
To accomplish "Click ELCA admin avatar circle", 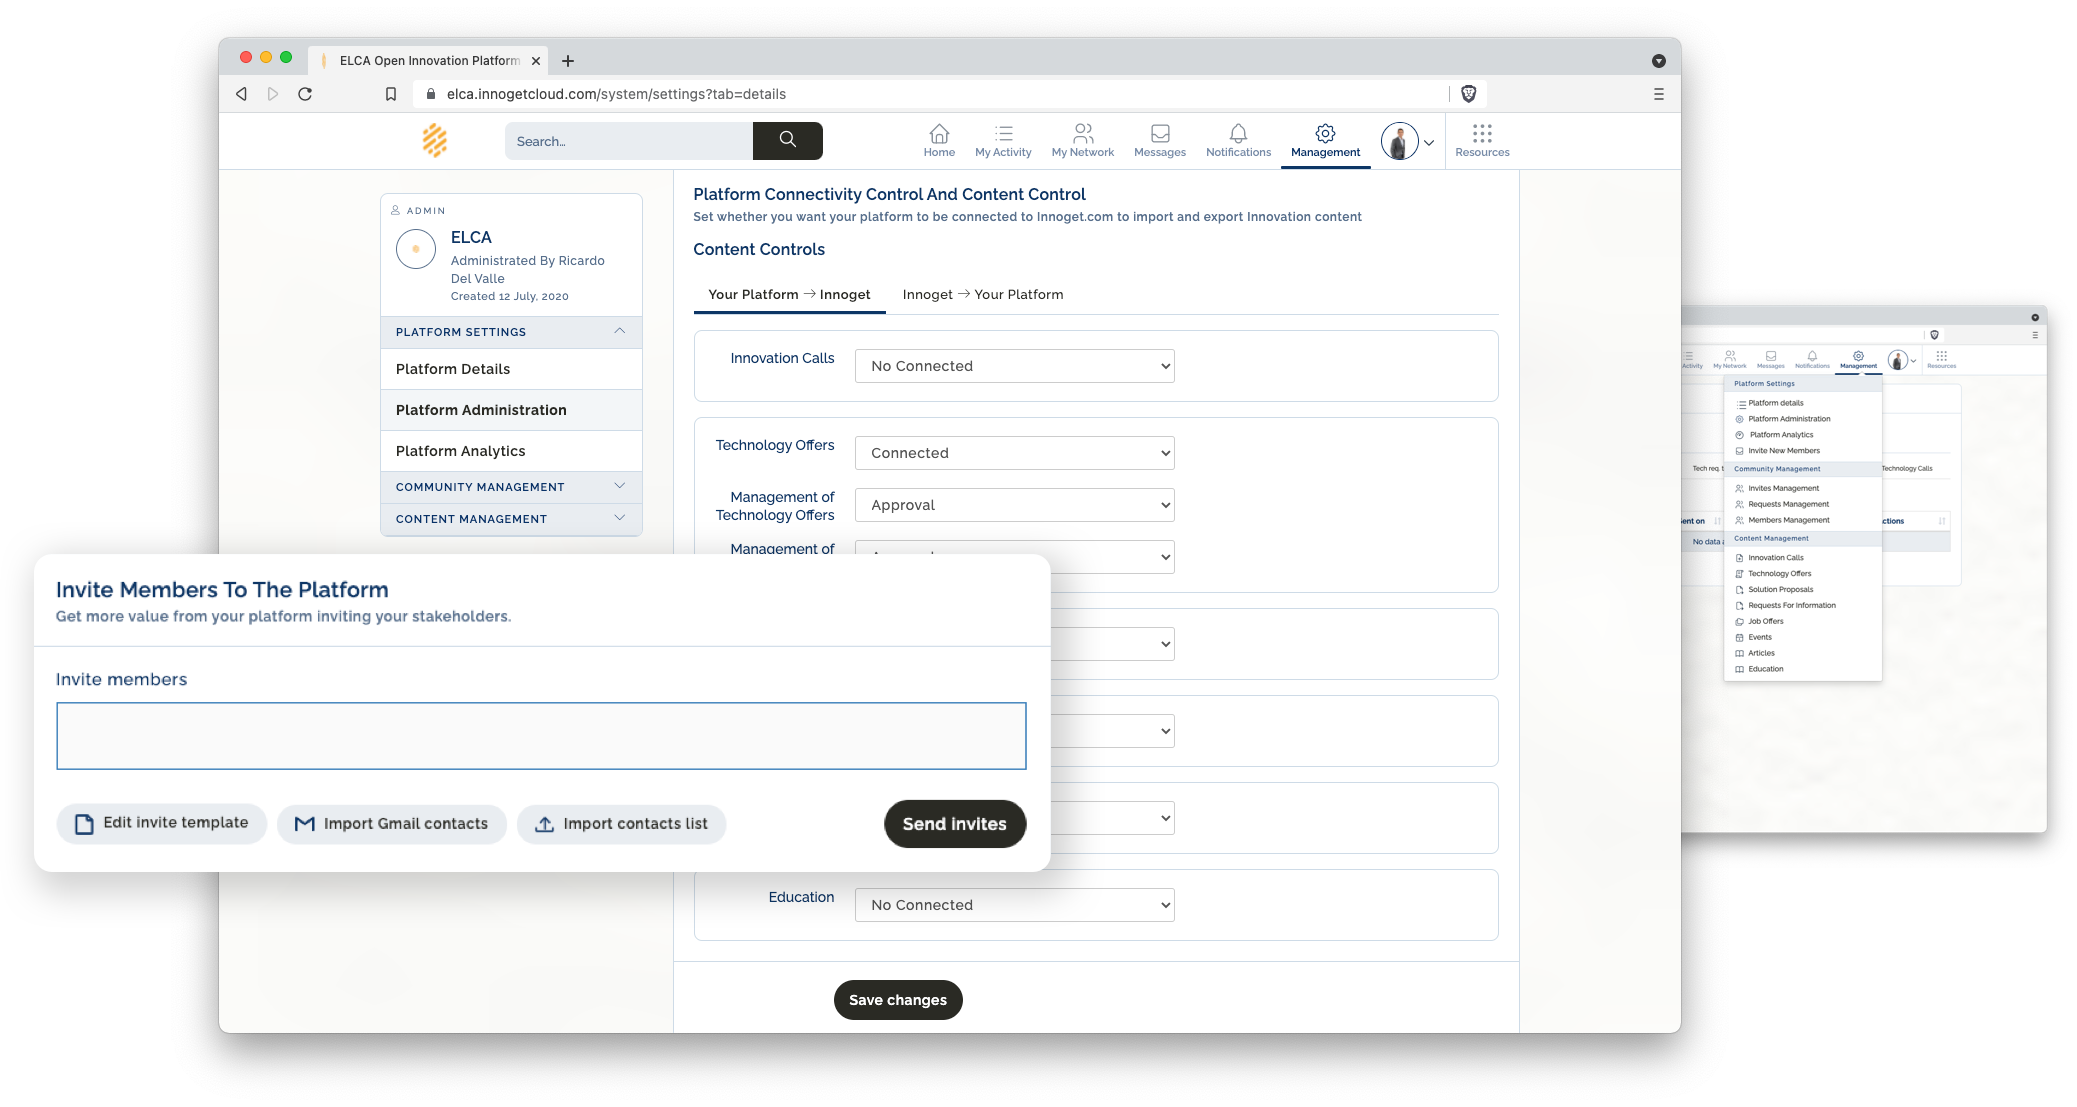I will pos(416,249).
